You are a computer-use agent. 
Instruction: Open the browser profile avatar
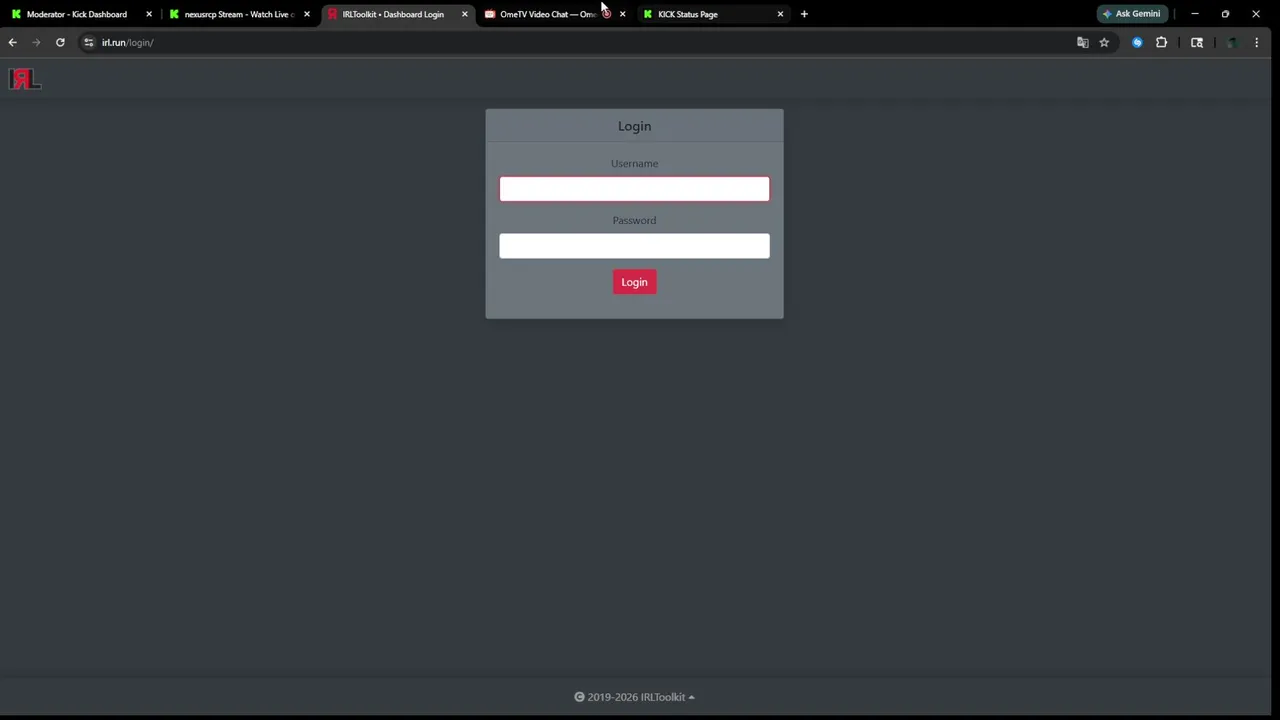(x=1232, y=42)
